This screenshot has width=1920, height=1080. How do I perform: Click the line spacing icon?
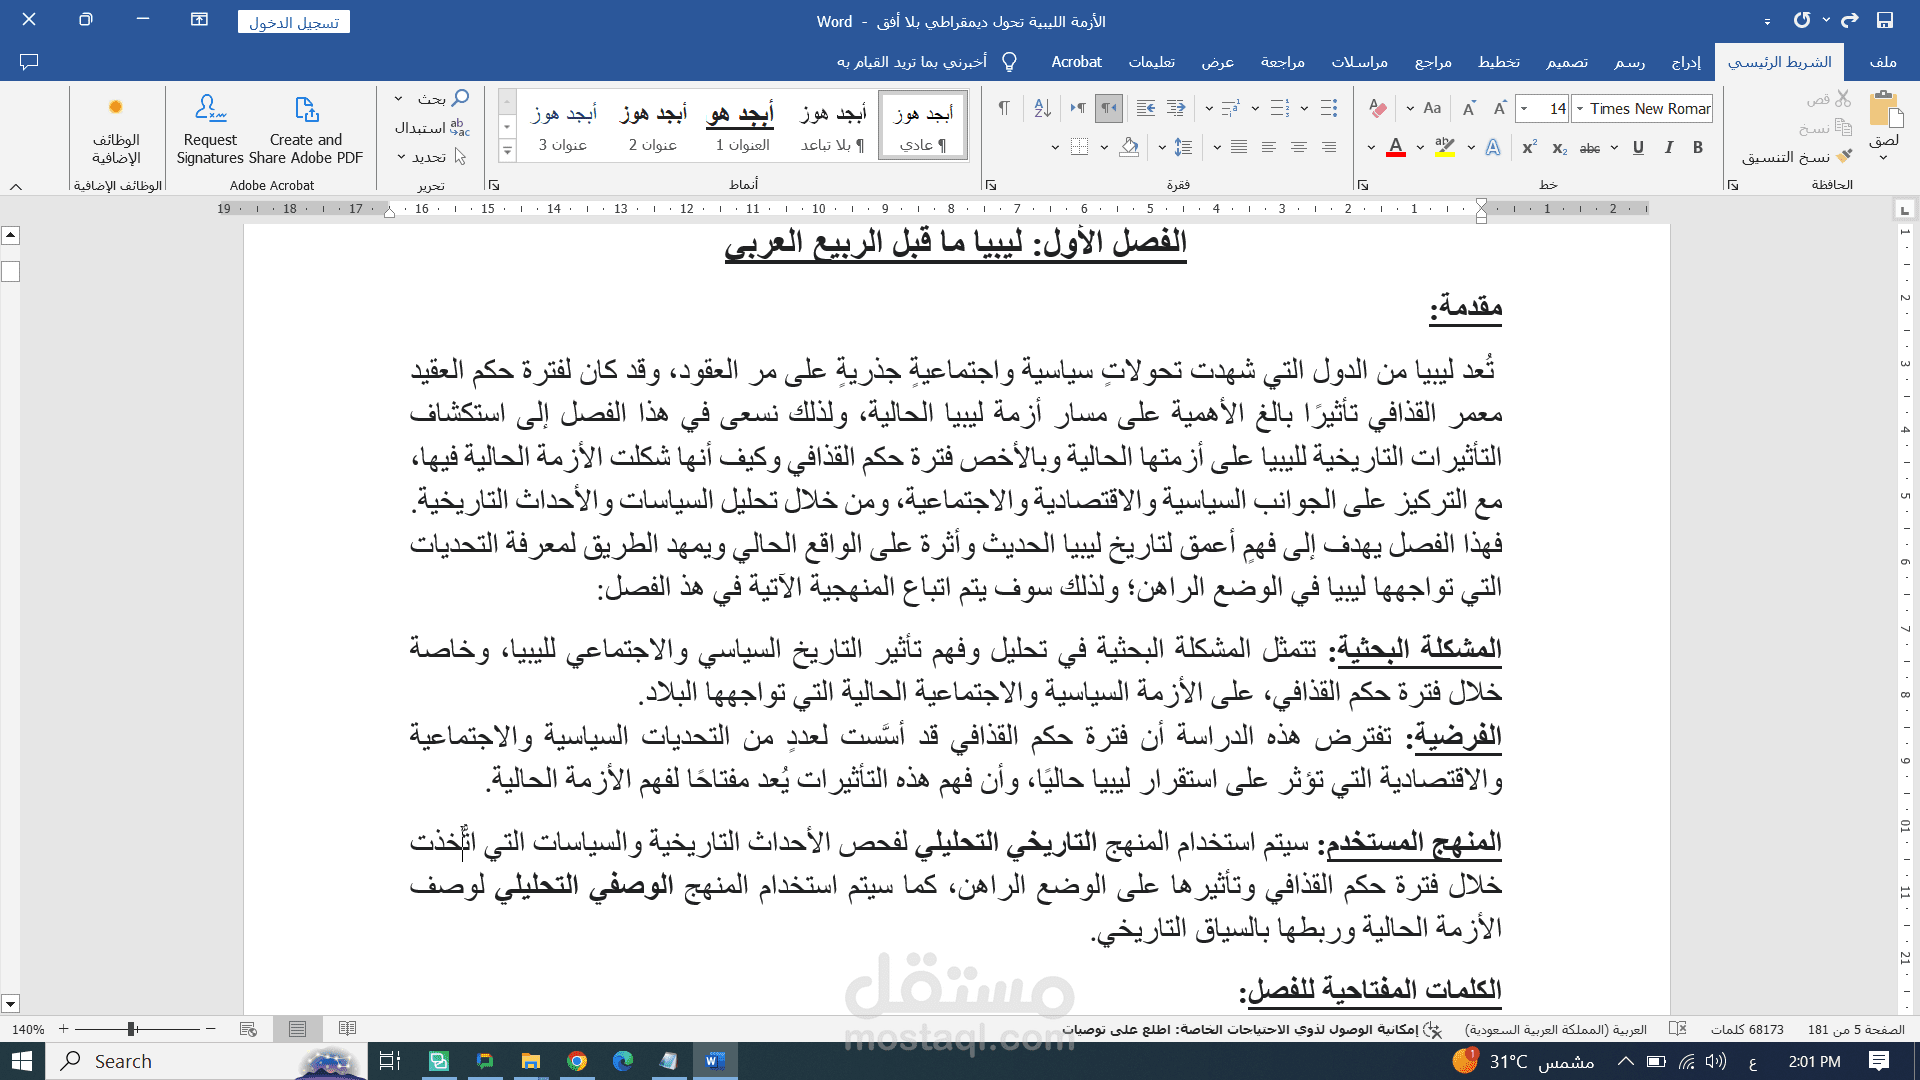point(1183,148)
